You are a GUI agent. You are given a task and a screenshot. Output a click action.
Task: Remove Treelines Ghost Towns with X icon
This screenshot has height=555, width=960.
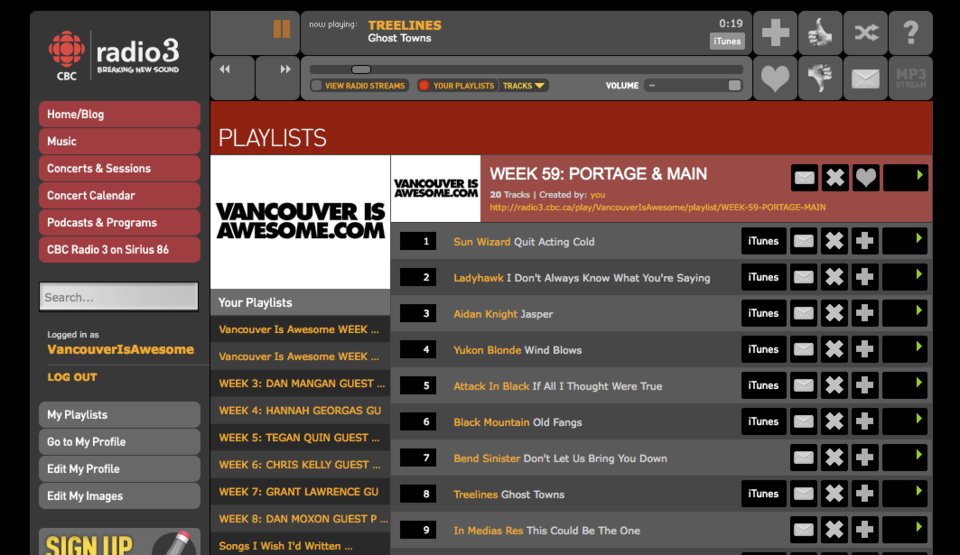(834, 494)
